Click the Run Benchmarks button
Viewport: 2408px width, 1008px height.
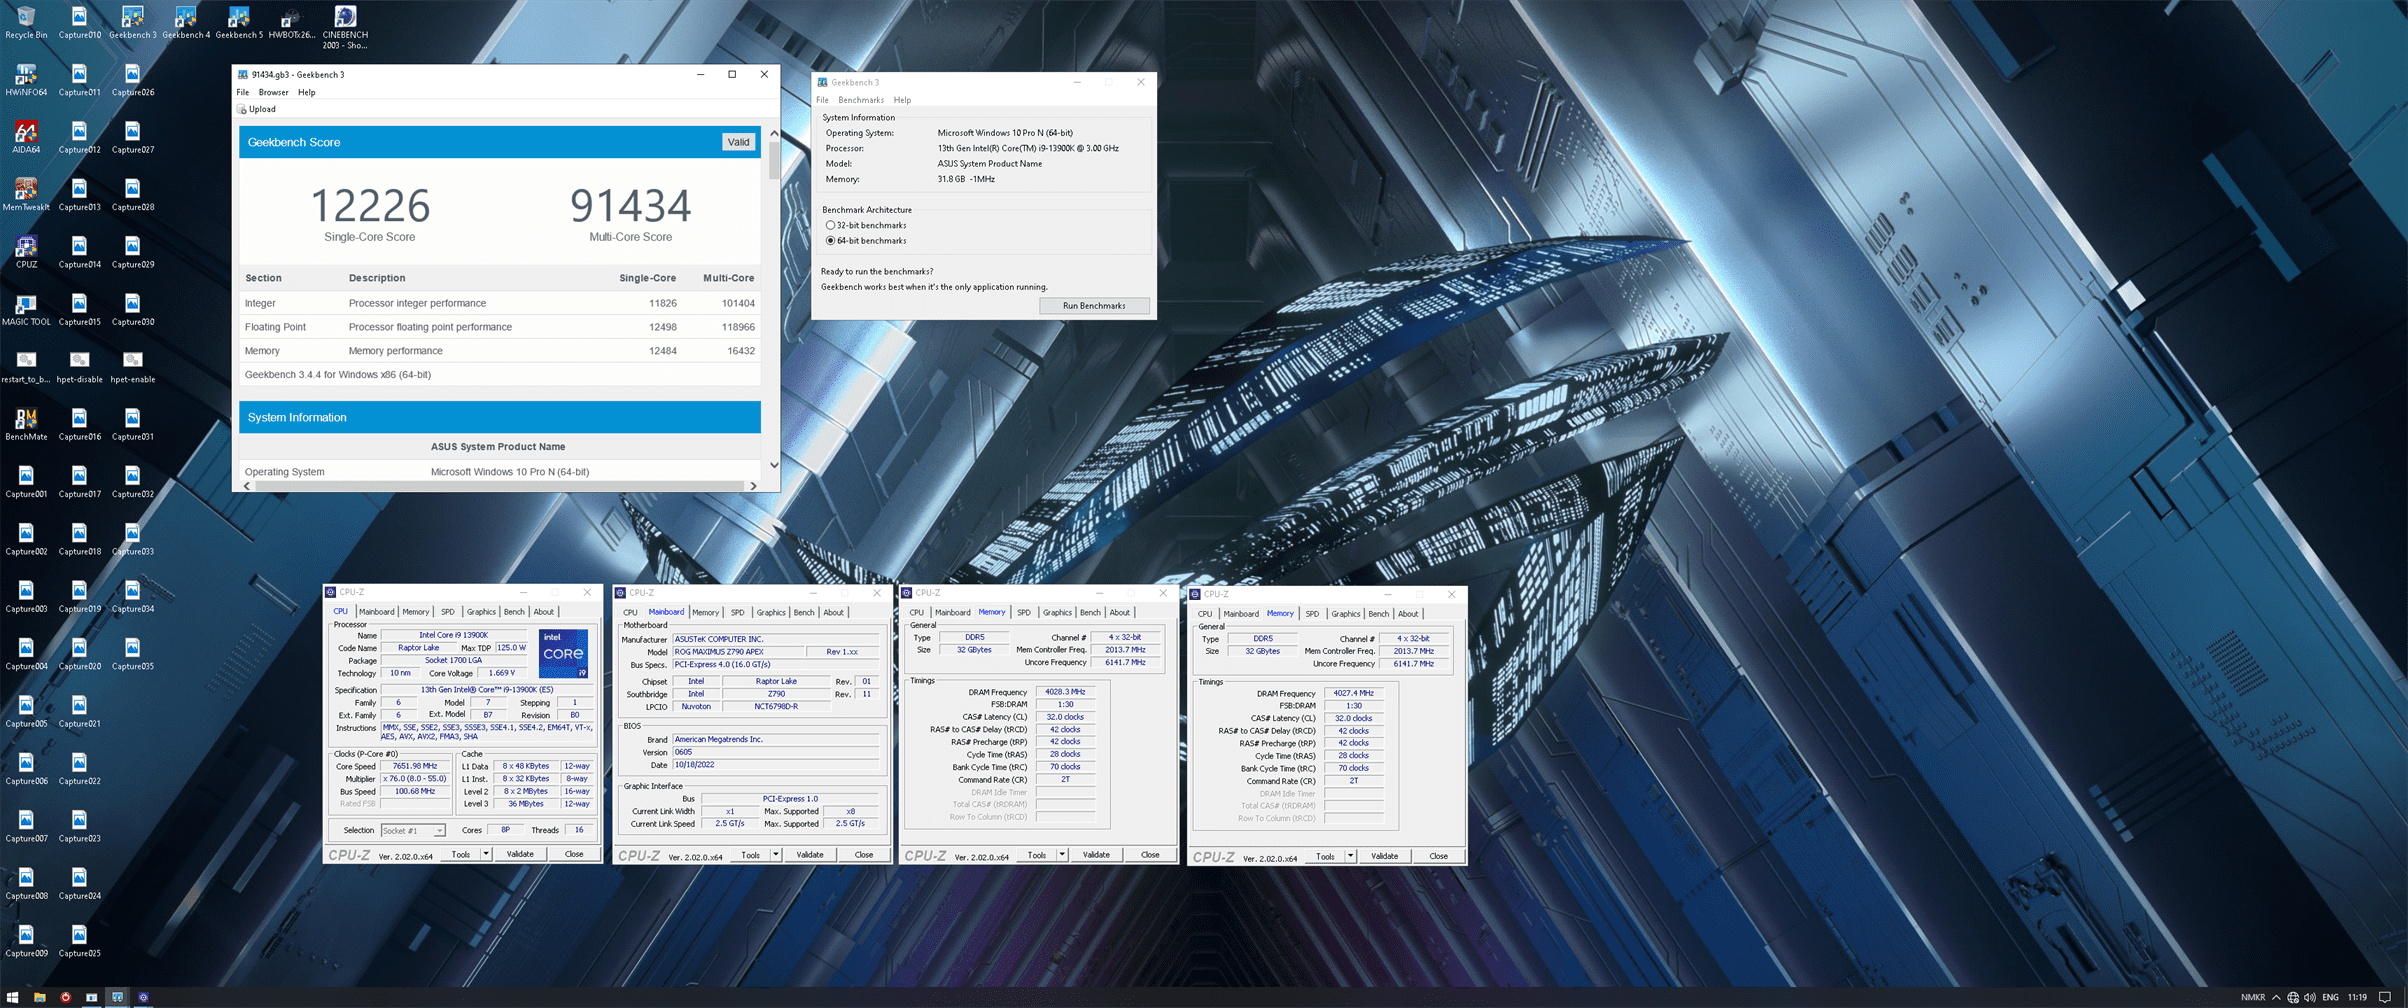1094,306
